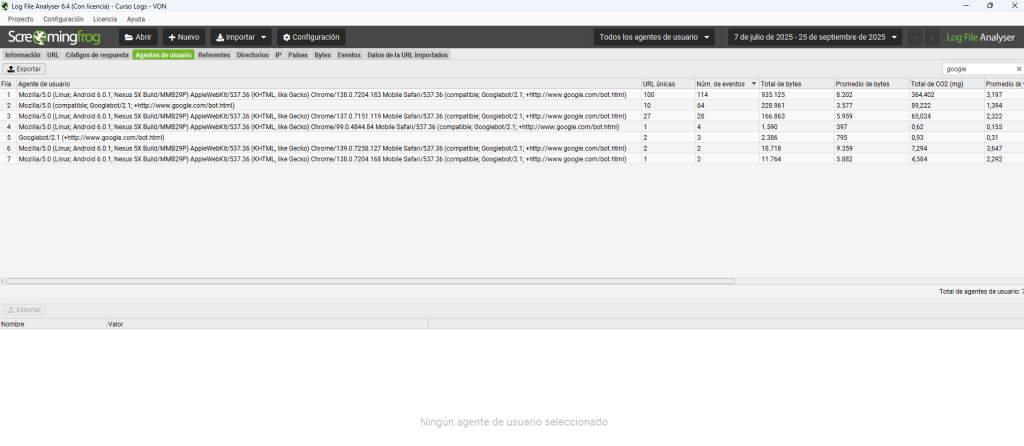Clear the 'google' search filter with X
The width and height of the screenshot is (1024, 446).
pos(1018,69)
